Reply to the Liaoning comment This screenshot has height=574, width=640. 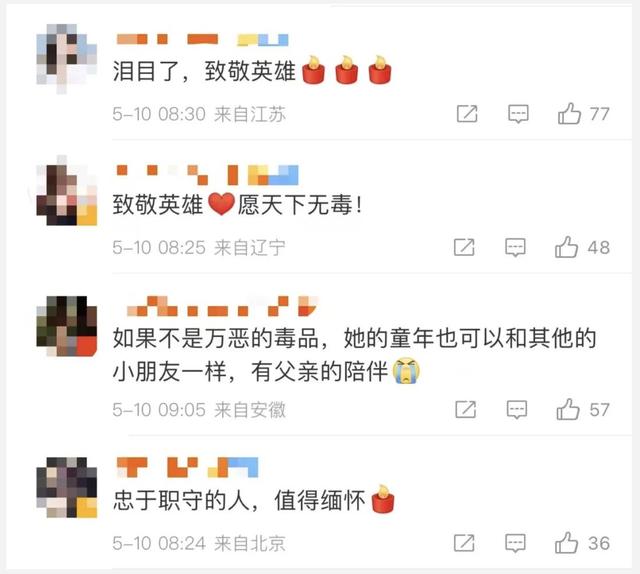tap(515, 247)
